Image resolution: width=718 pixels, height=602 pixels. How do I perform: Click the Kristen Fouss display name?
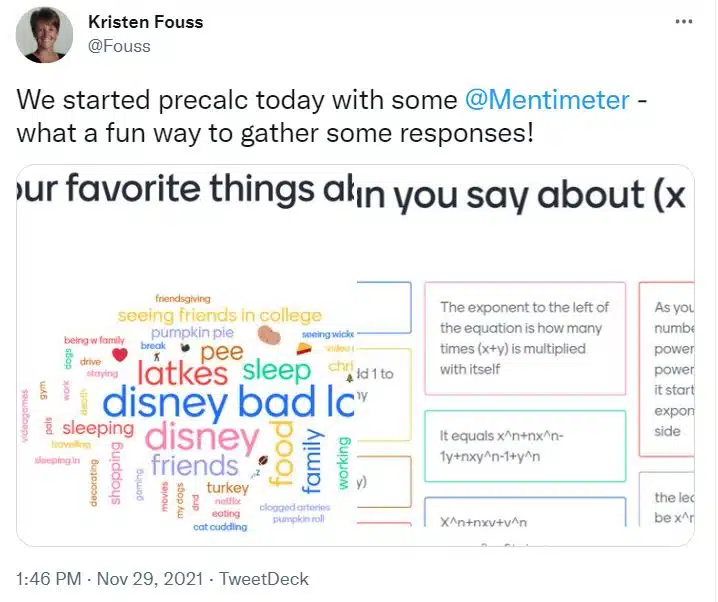(x=146, y=22)
